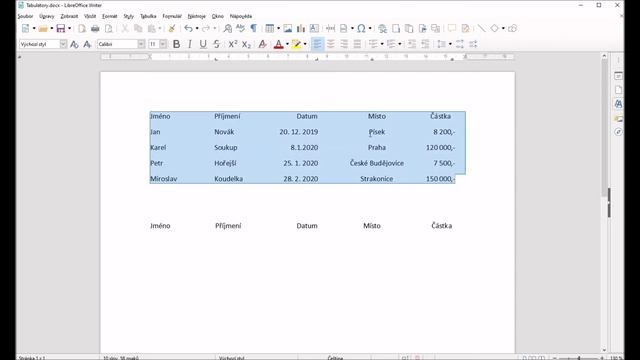Click the Insert Hyperlink icon
This screenshot has height=360, width=640.
point(382,28)
